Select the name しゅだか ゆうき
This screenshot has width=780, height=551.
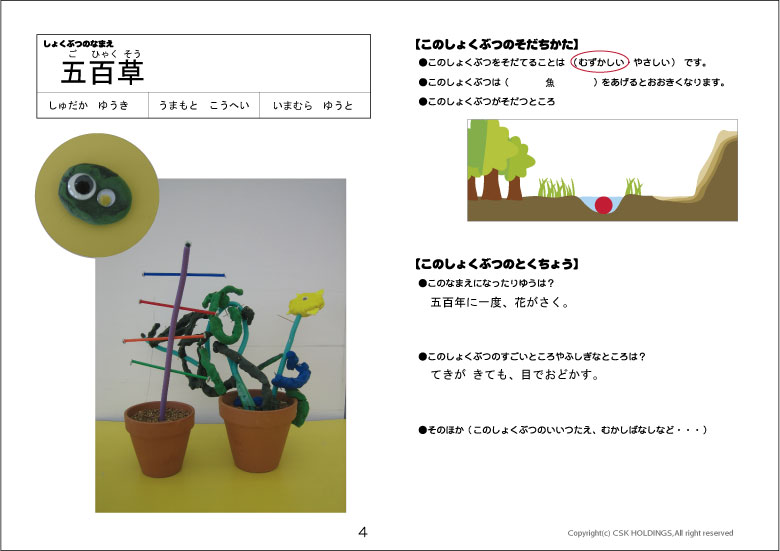pyautogui.click(x=89, y=105)
